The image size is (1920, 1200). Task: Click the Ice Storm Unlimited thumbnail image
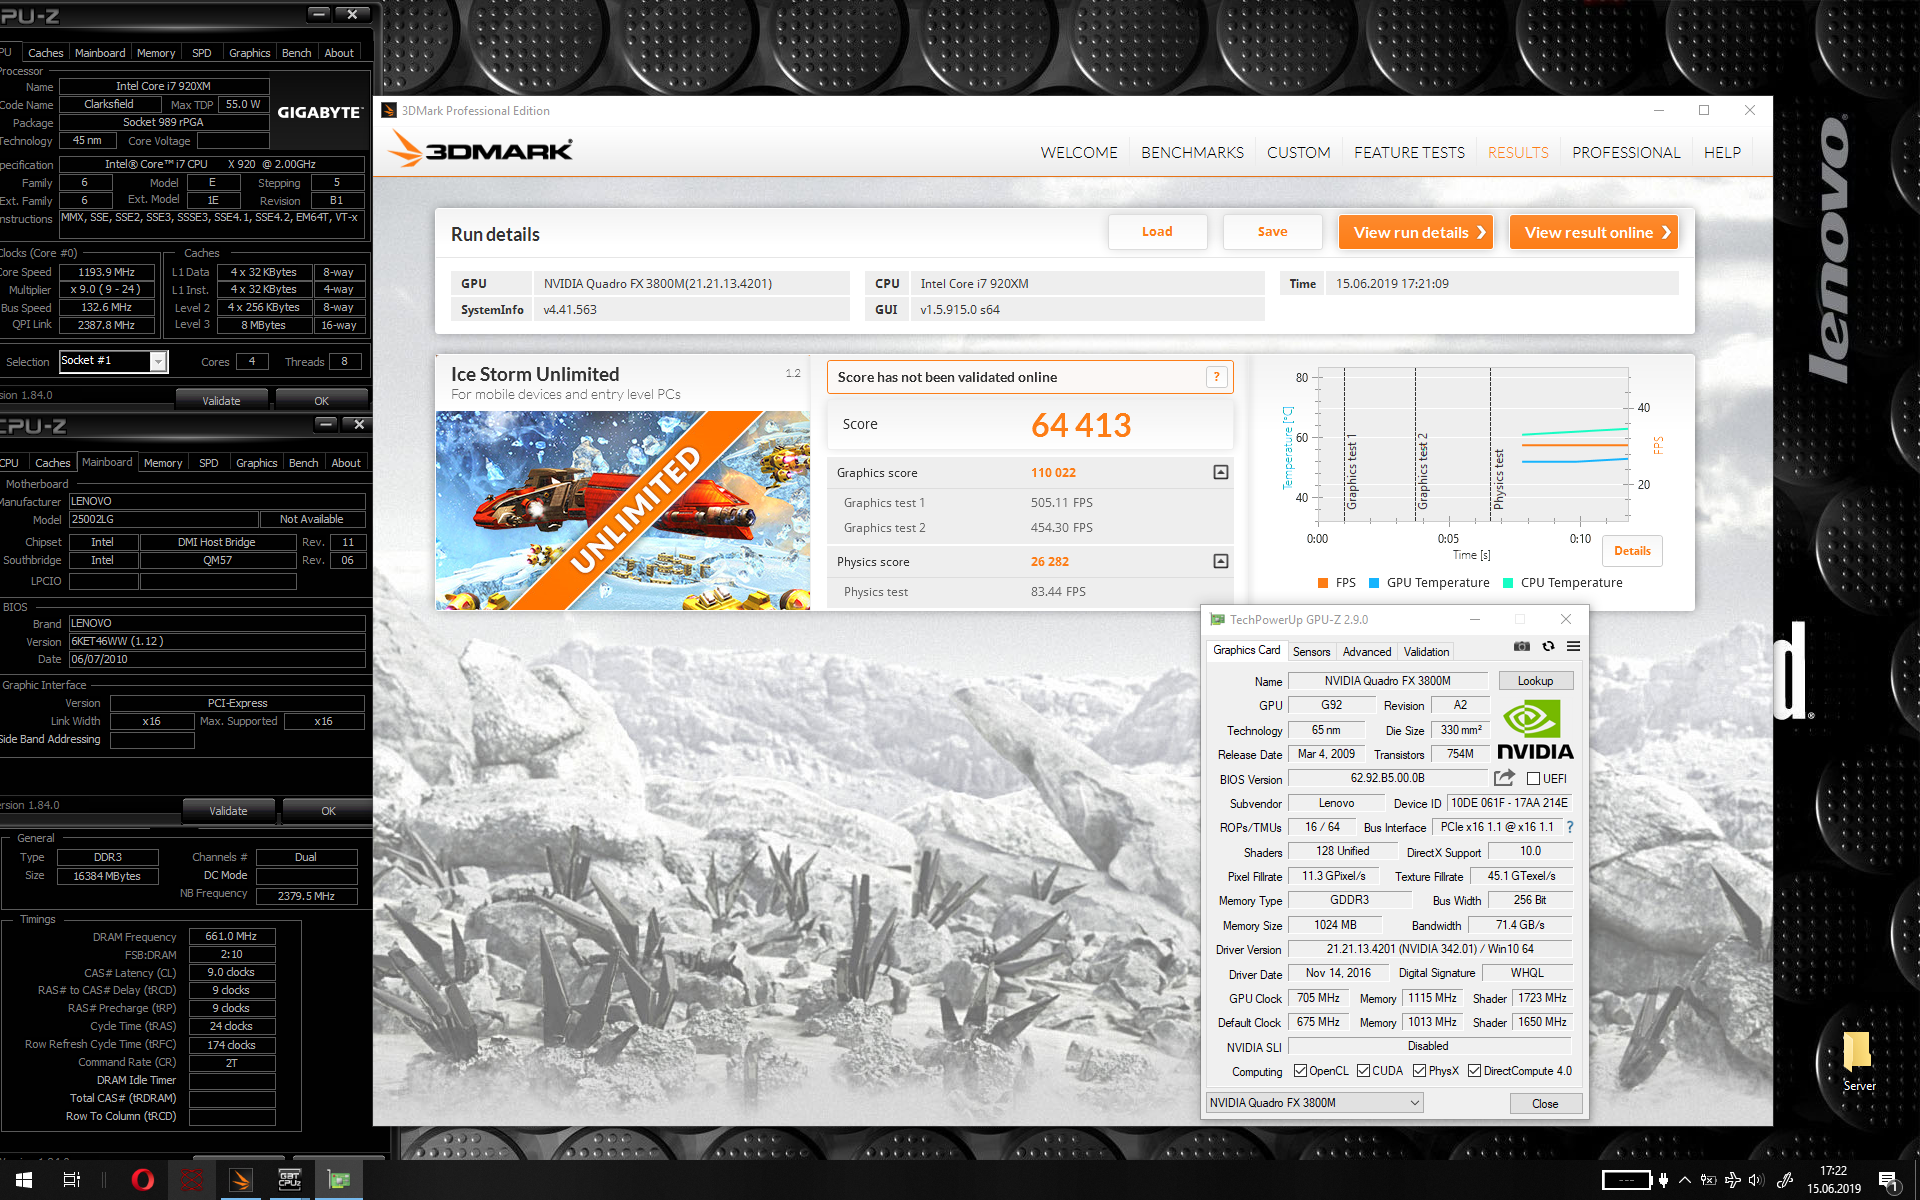coord(622,510)
